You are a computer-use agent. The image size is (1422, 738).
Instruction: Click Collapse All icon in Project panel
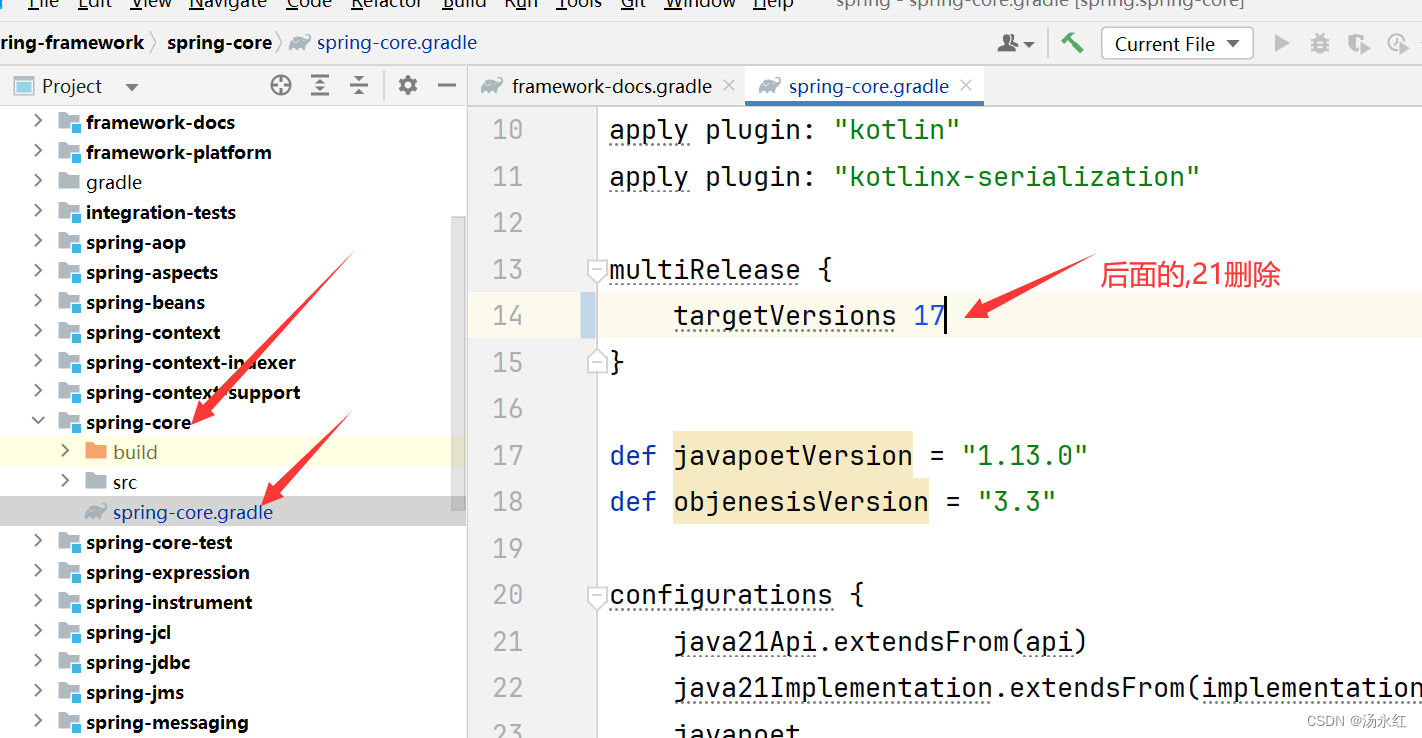click(359, 86)
